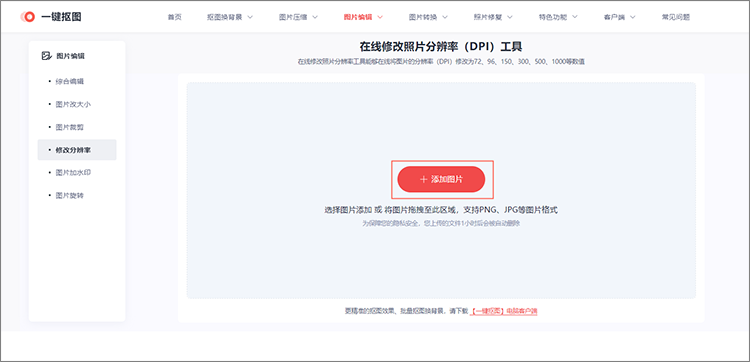This screenshot has width=750, height=362.
Task: Select 修改分辨率 in the sidebar
Action: tap(77, 150)
